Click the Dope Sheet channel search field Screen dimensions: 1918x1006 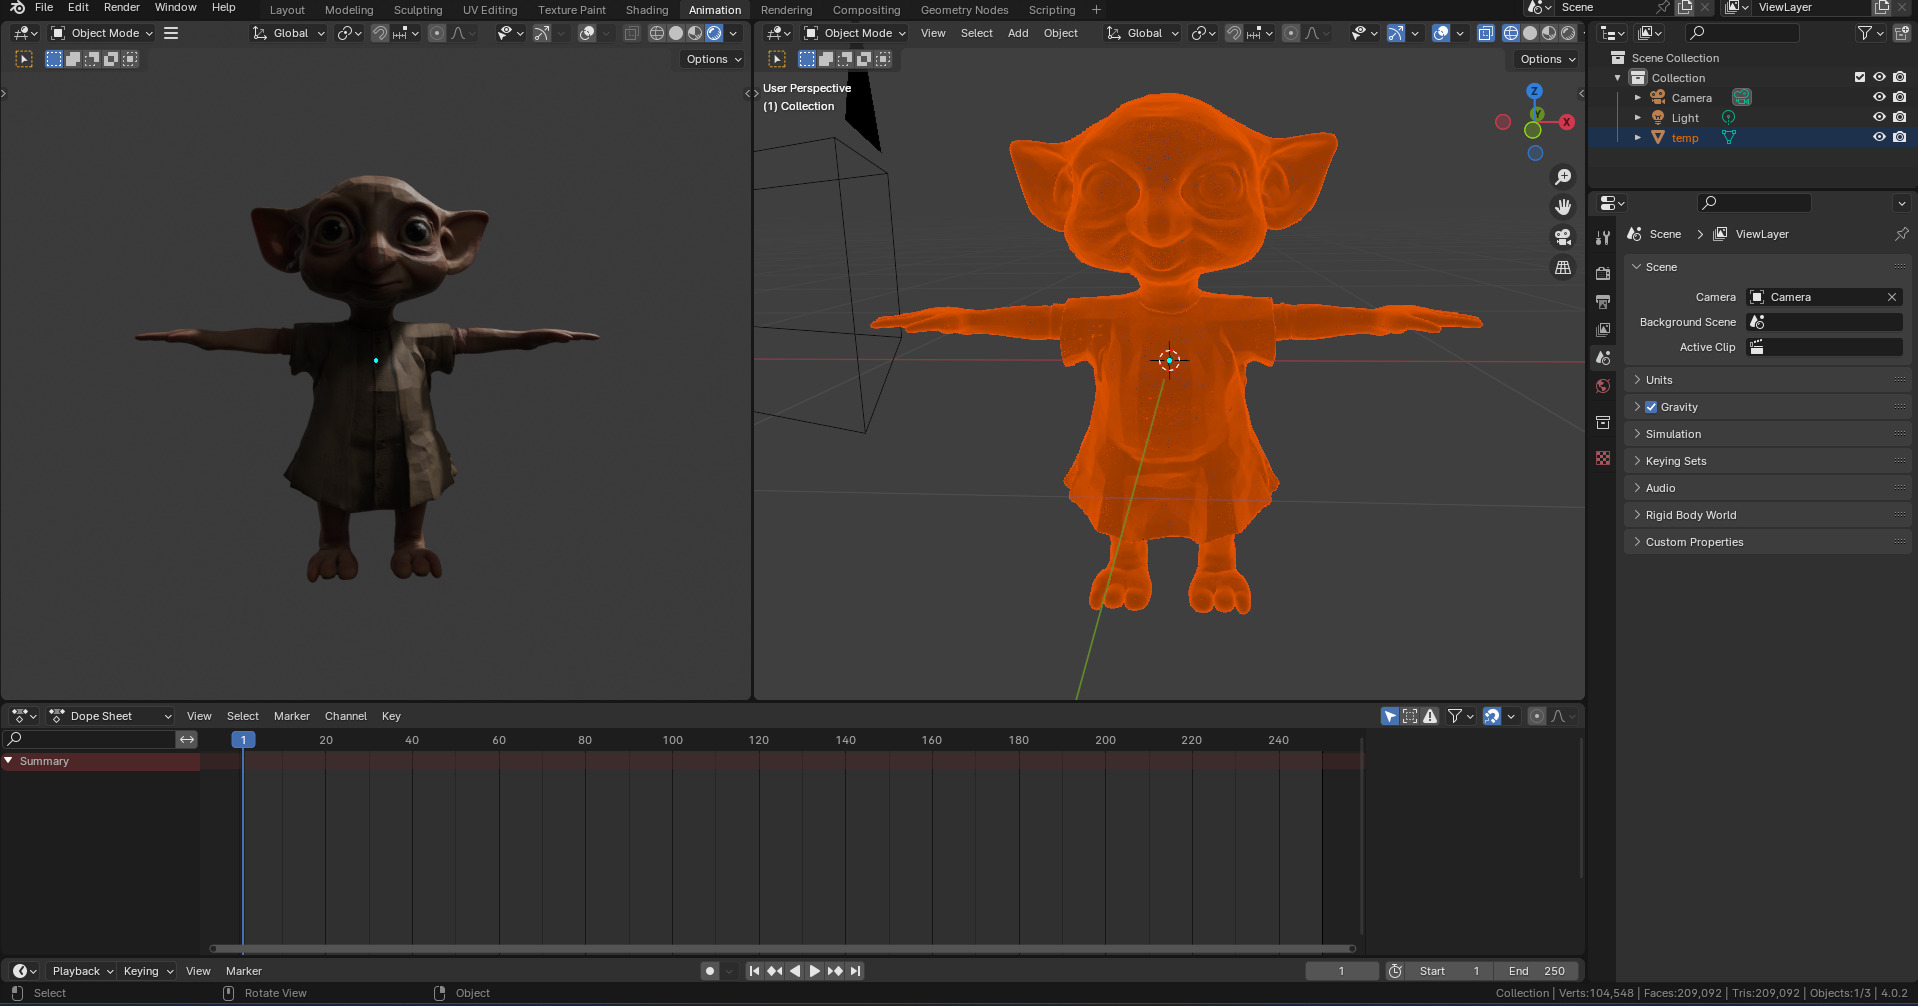[x=90, y=739]
